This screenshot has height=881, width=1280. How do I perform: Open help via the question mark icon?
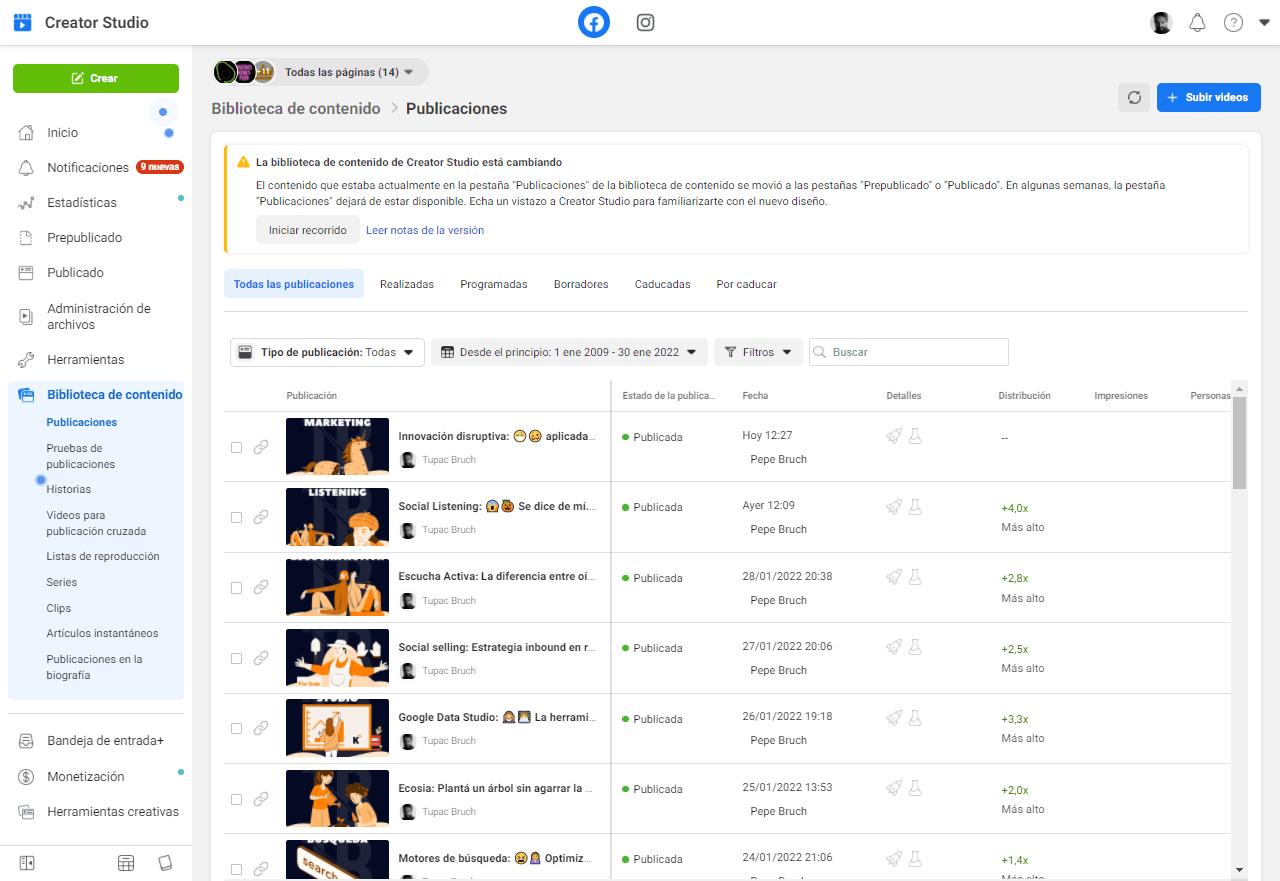coord(1233,22)
